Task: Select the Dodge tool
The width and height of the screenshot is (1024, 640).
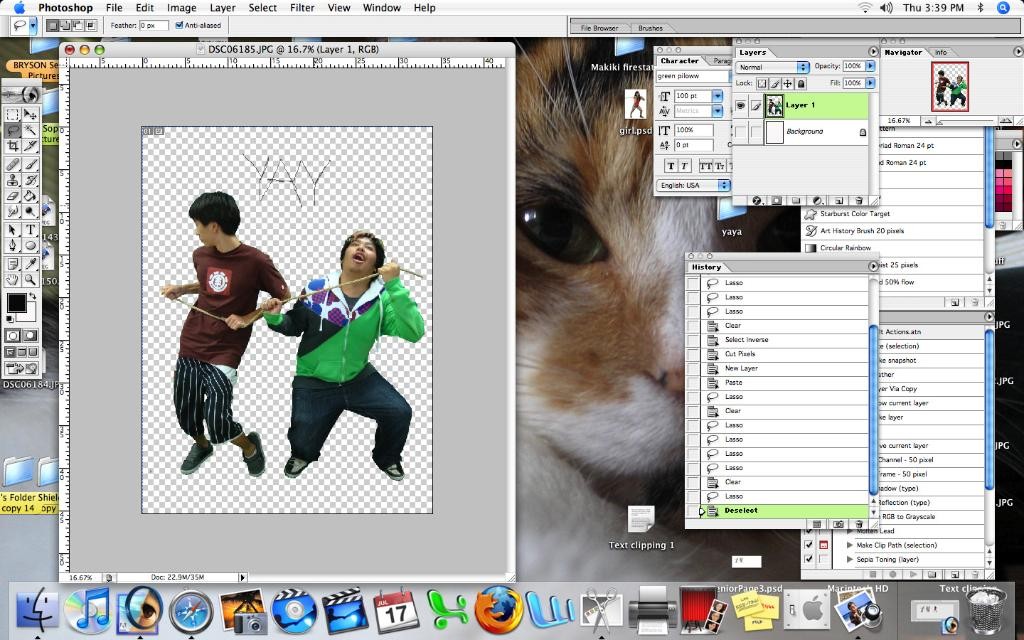Action: 30,211
